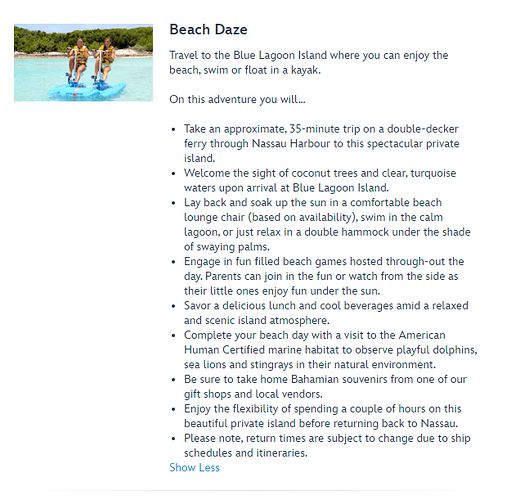Click the return times subject to change note
This screenshot has height=500, width=511.
[327, 446]
